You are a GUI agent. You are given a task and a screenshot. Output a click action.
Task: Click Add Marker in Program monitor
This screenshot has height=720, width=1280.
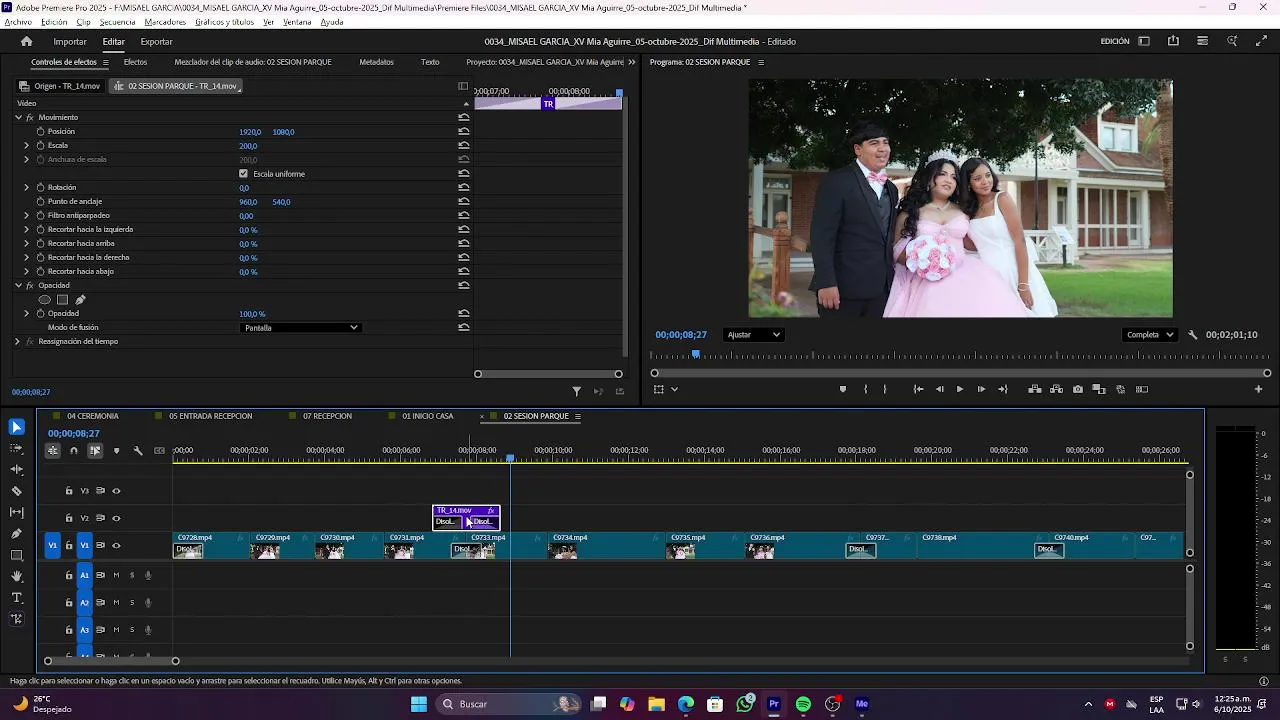click(x=842, y=389)
